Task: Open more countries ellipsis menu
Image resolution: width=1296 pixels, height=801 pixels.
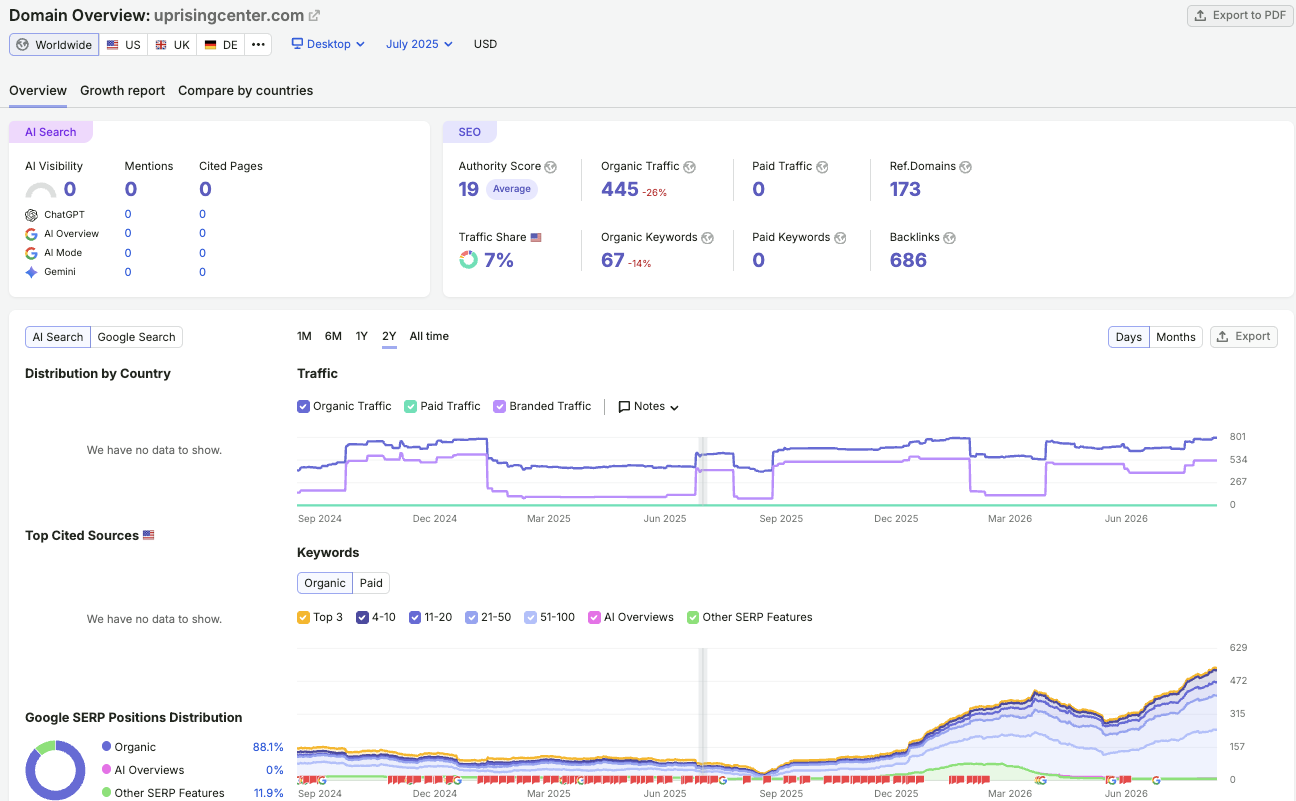Action: (258, 45)
